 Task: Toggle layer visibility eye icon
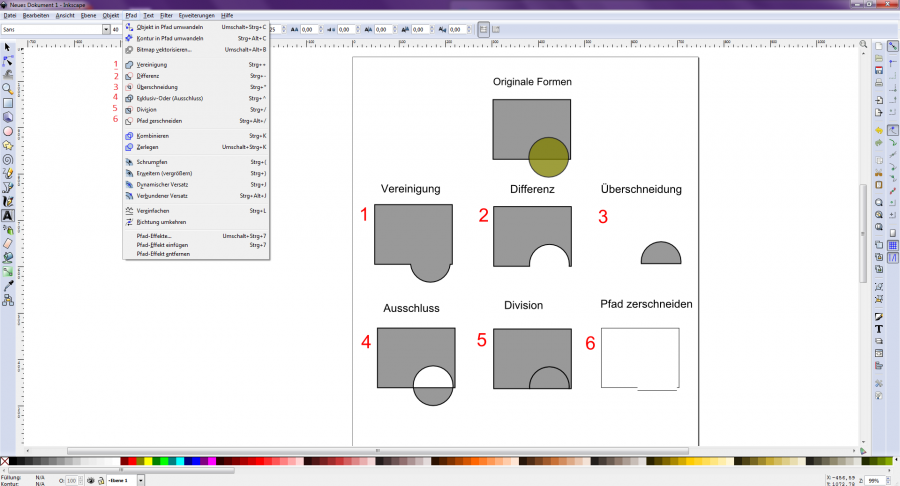91,481
